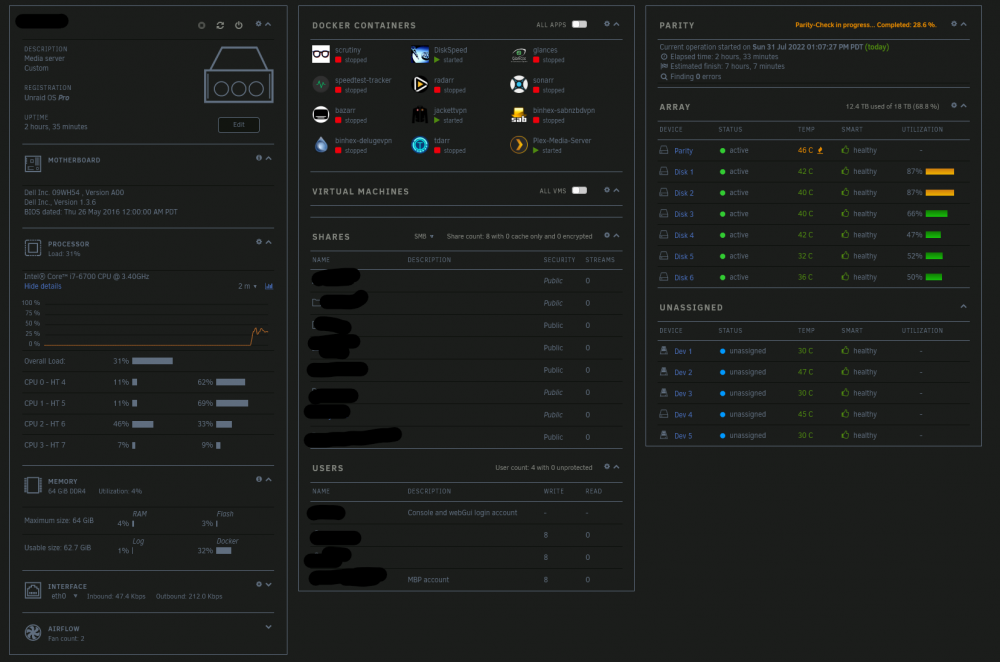Open the 2 m CPU graph interval dropdown

pos(247,286)
